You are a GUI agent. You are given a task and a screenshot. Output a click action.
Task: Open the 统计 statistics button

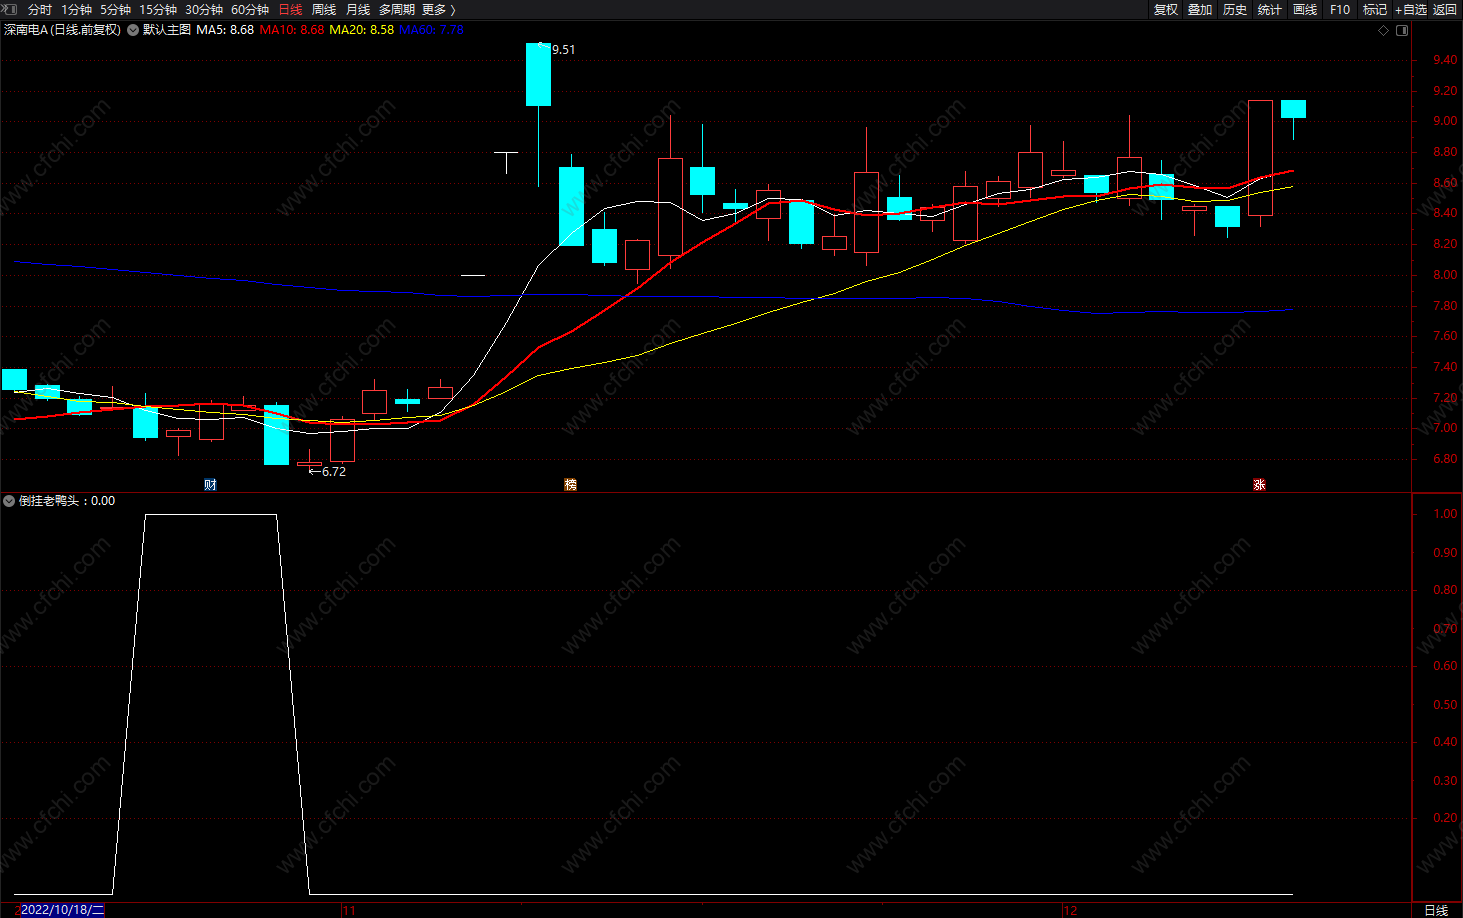1270,9
